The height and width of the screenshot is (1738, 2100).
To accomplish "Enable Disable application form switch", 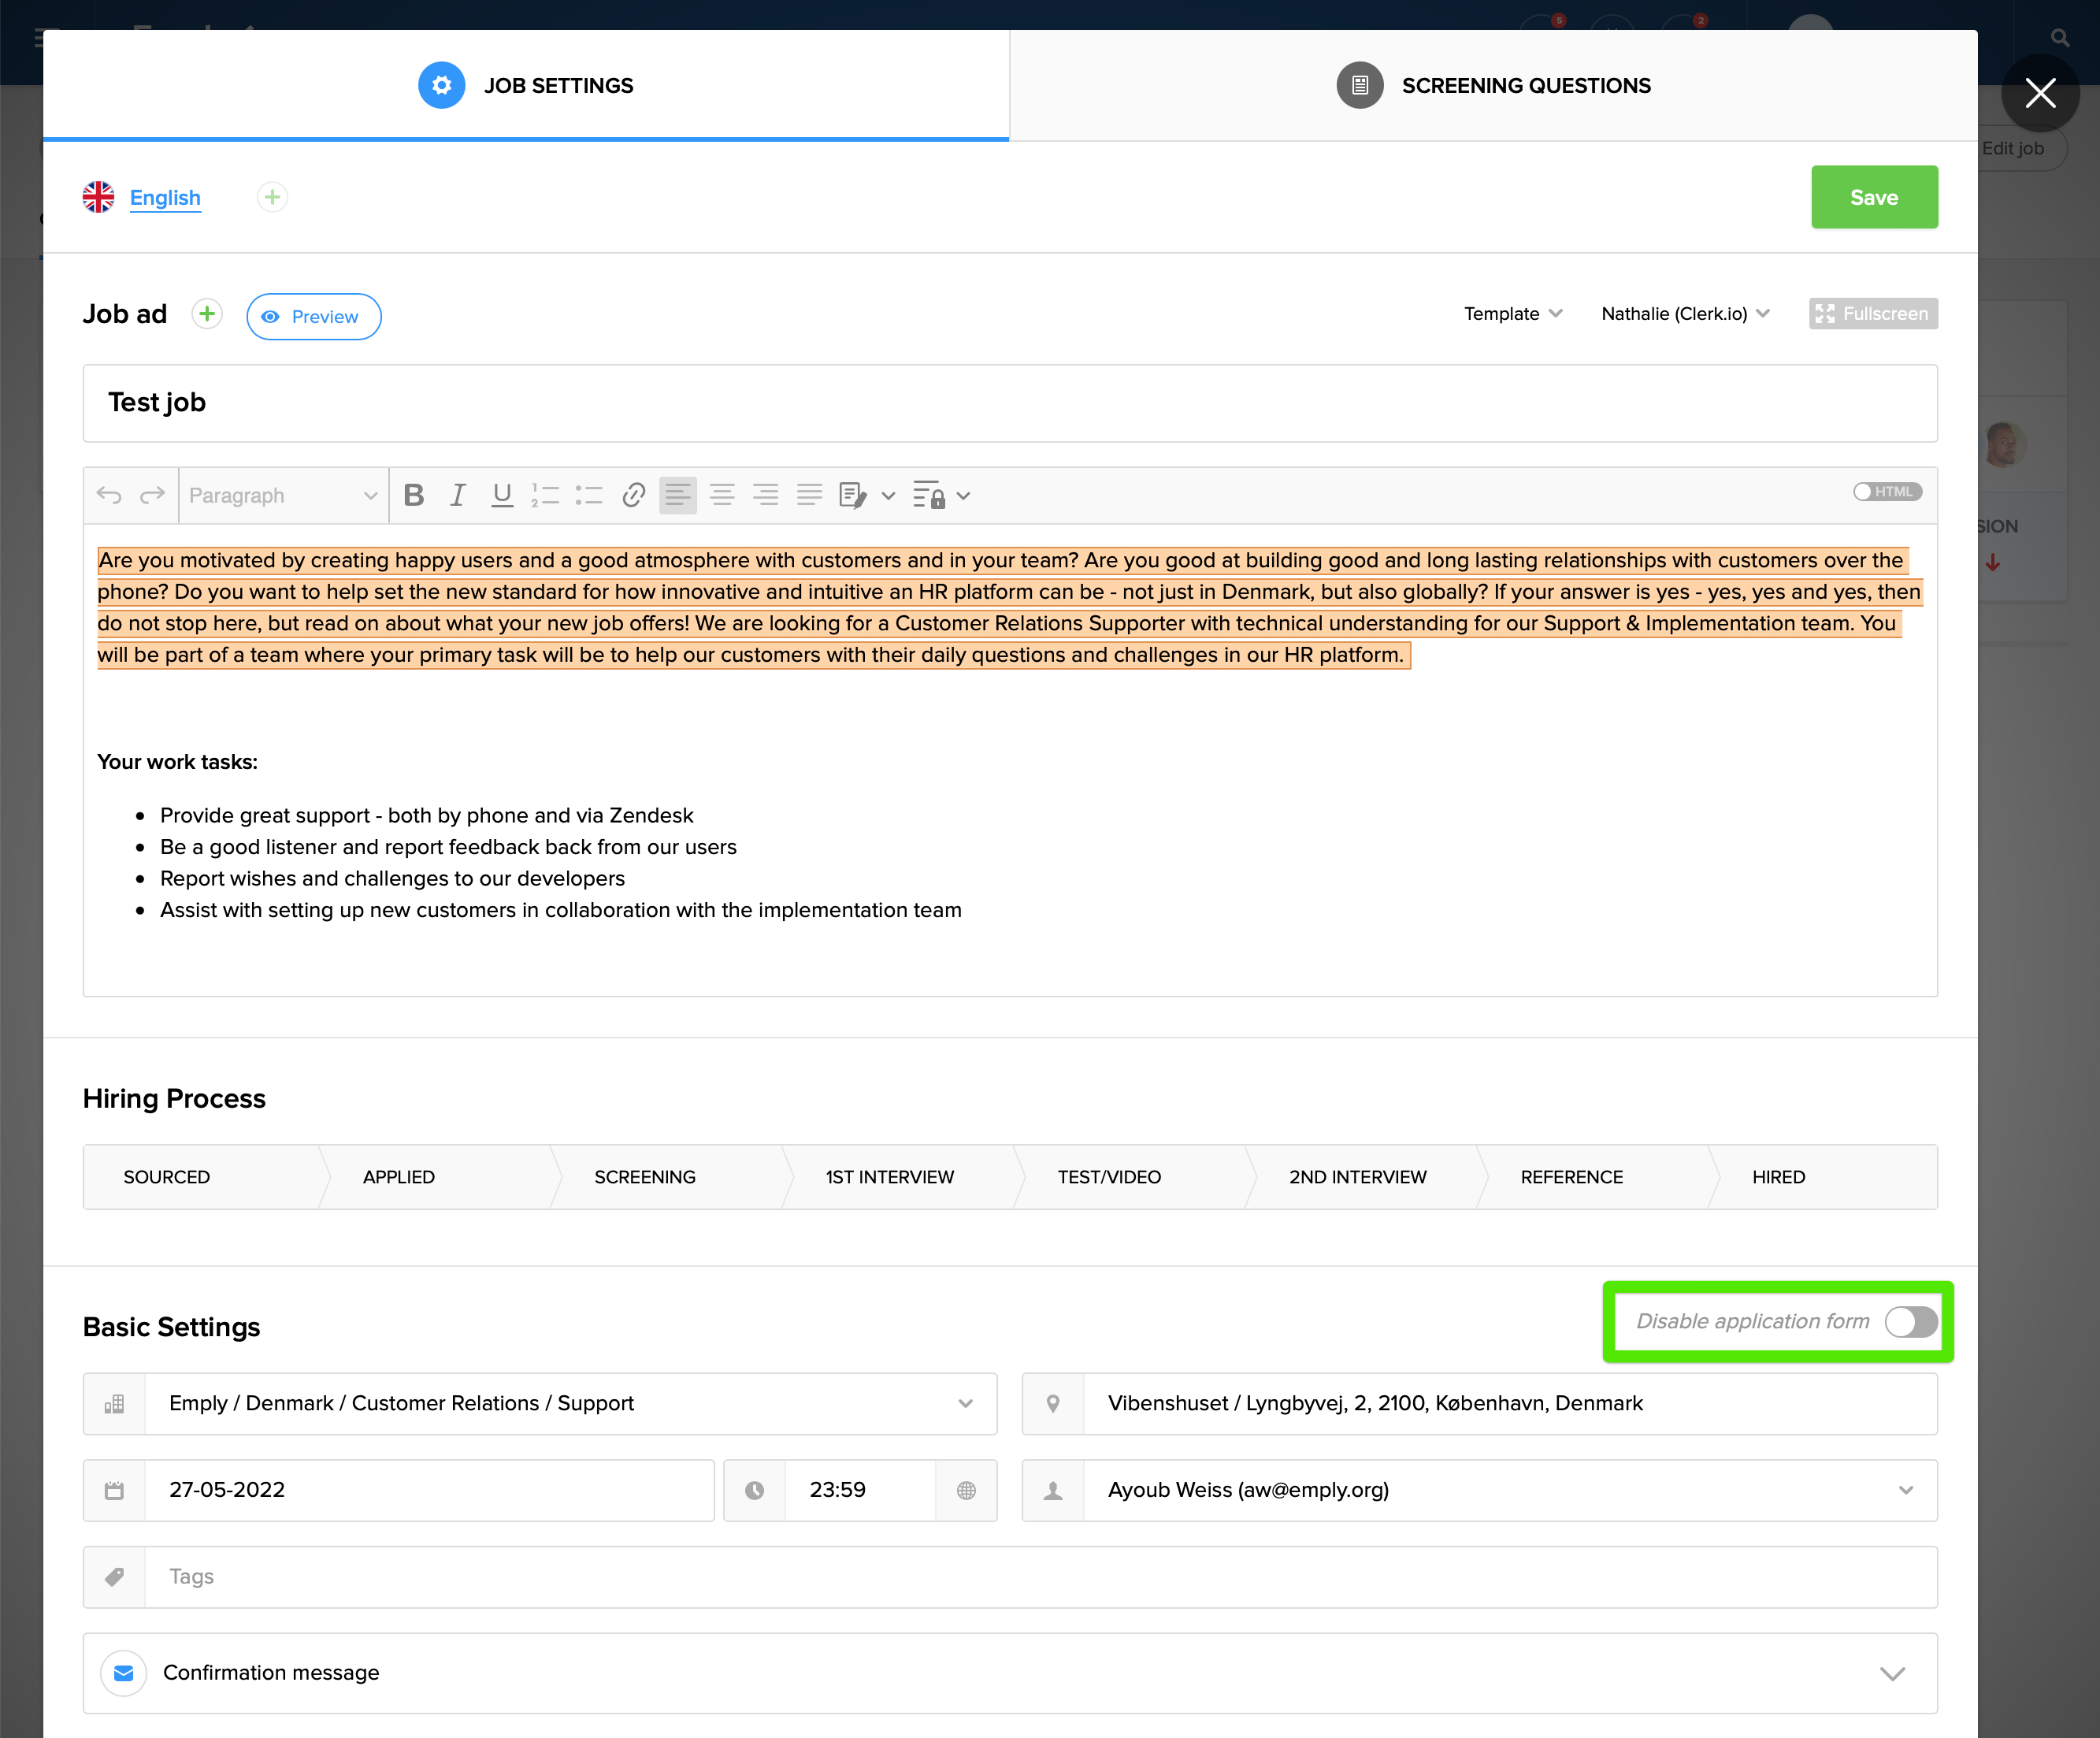I will pos(1910,1321).
